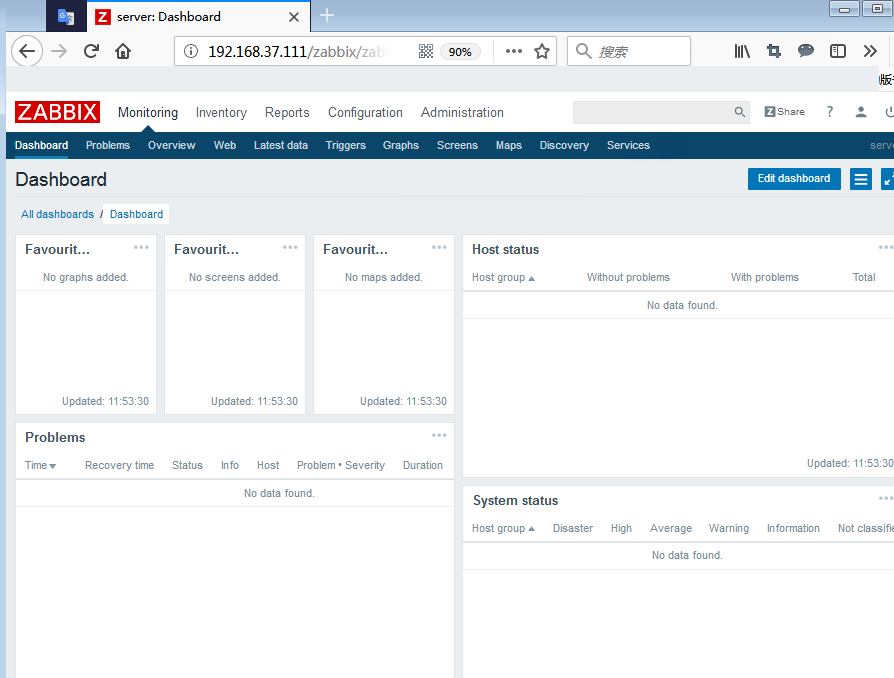Click the Zabbix Share icon
894x678 pixels.
coord(784,112)
